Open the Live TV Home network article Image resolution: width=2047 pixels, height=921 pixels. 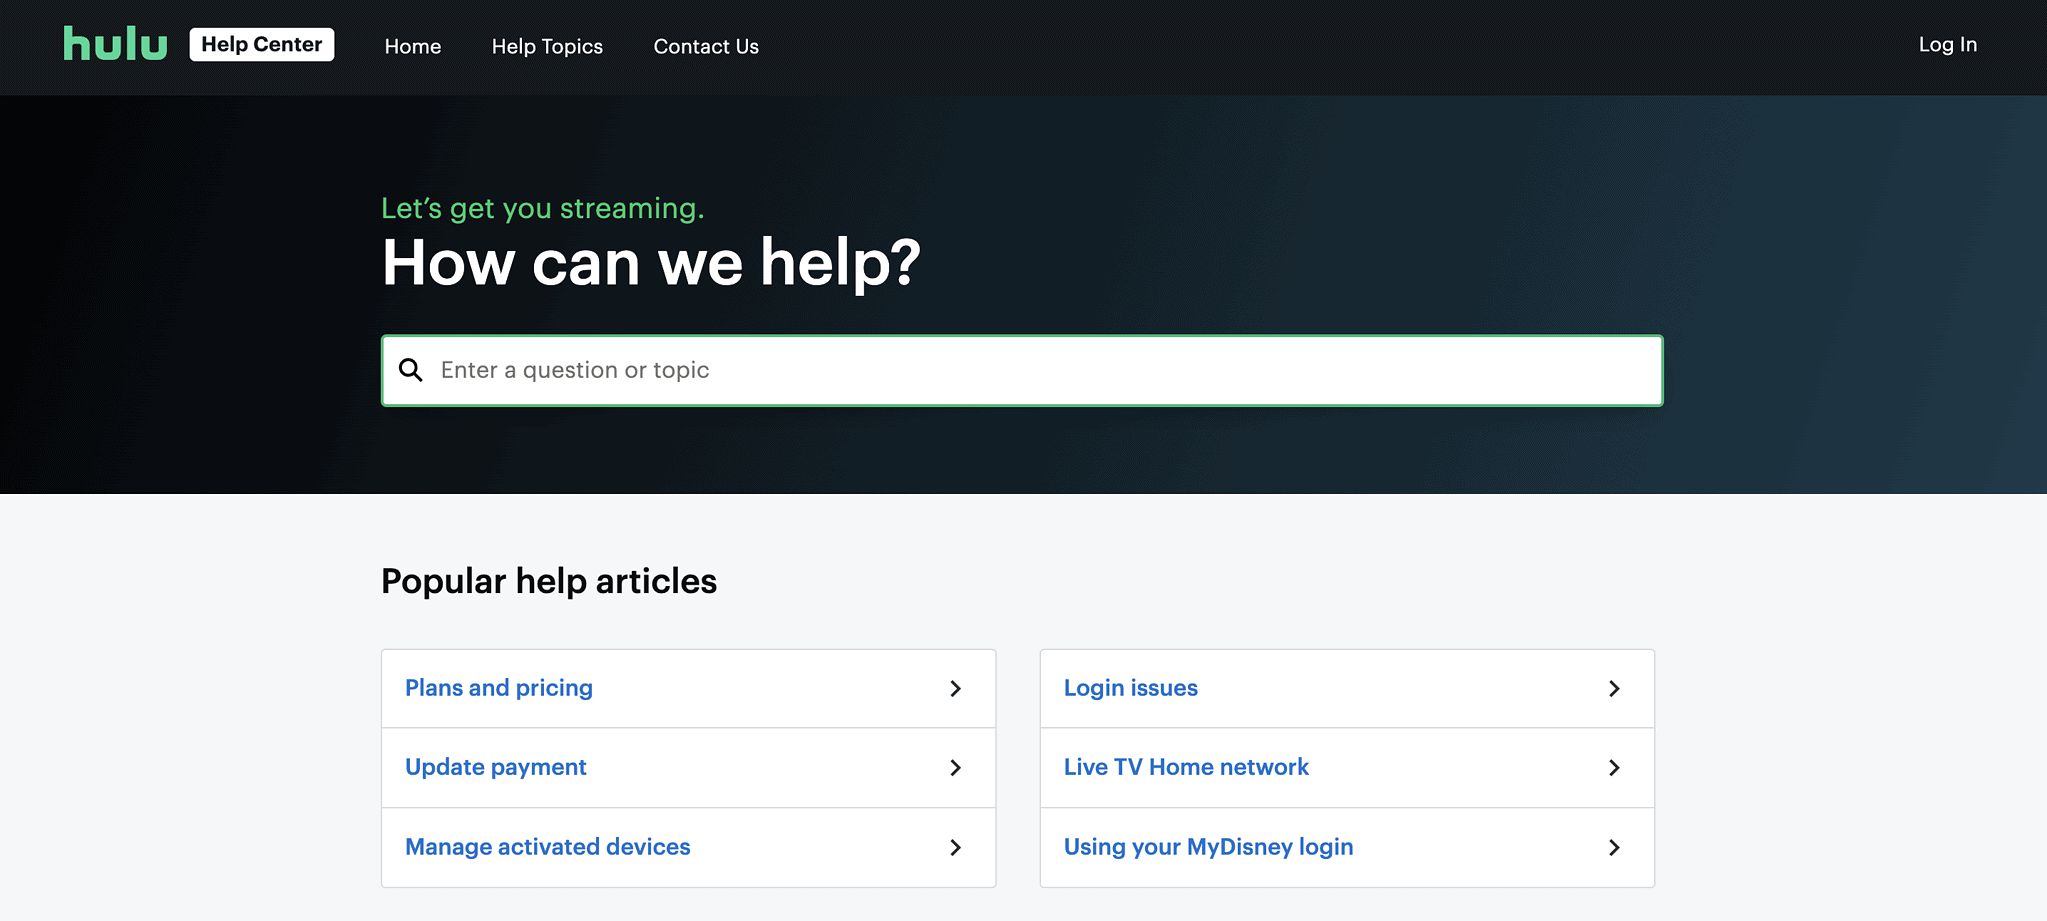1186,768
